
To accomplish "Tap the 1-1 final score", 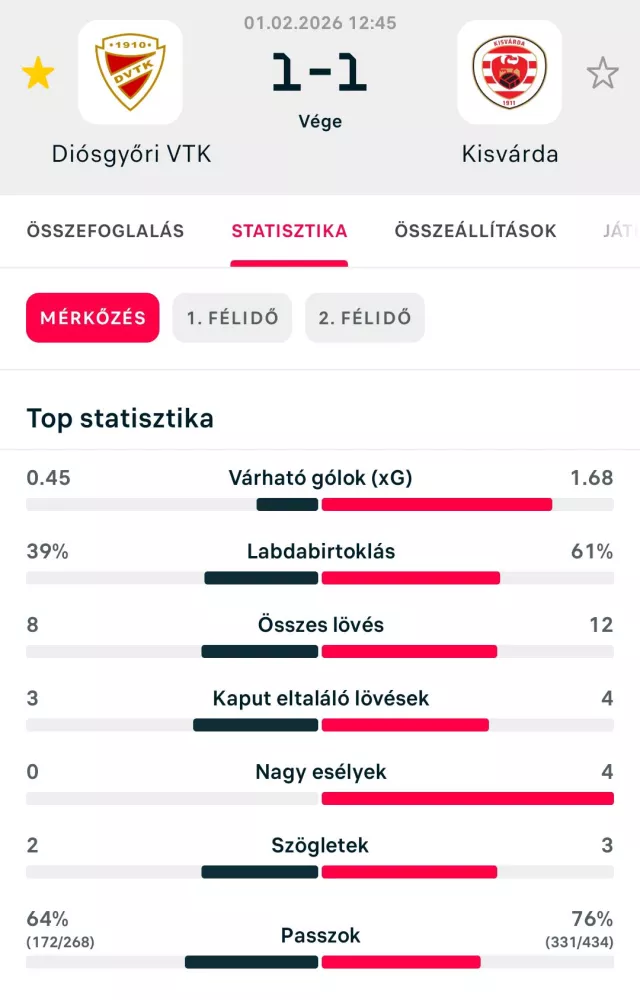I will (320, 74).
